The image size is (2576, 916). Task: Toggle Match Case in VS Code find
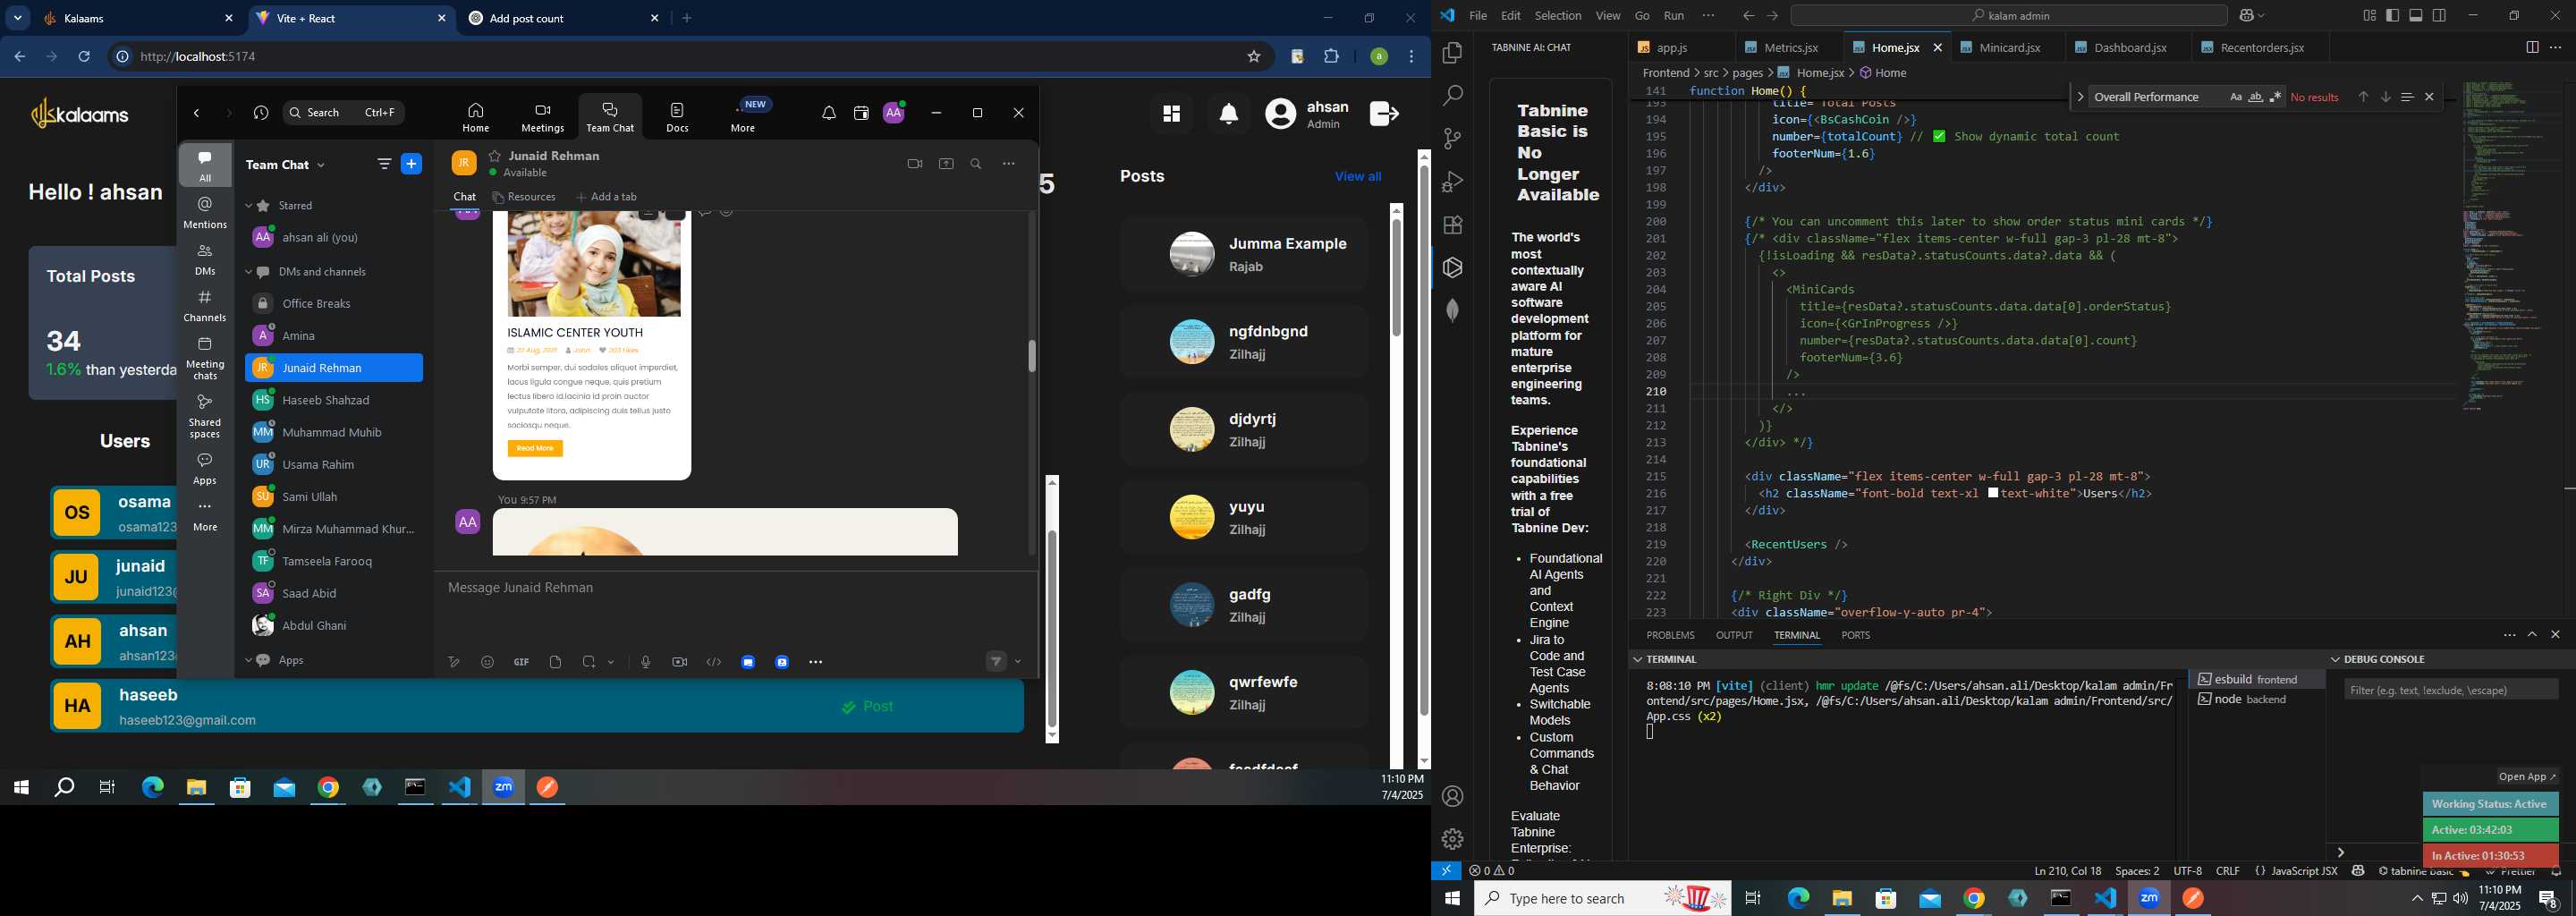(2235, 97)
